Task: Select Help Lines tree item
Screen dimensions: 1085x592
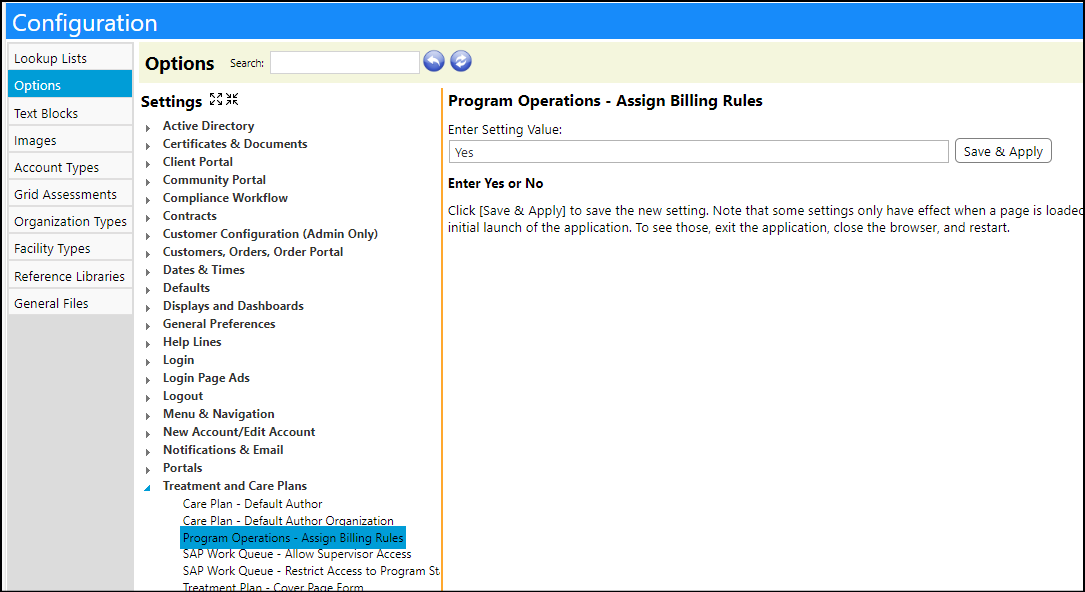Action: coord(192,342)
